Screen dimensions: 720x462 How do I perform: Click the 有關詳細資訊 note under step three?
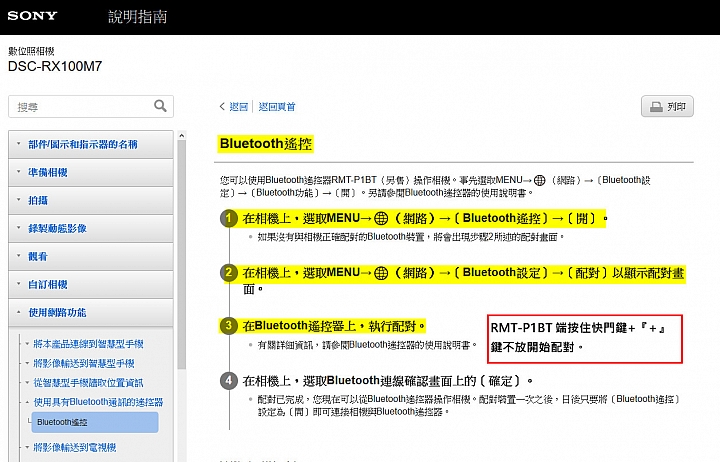(367, 345)
